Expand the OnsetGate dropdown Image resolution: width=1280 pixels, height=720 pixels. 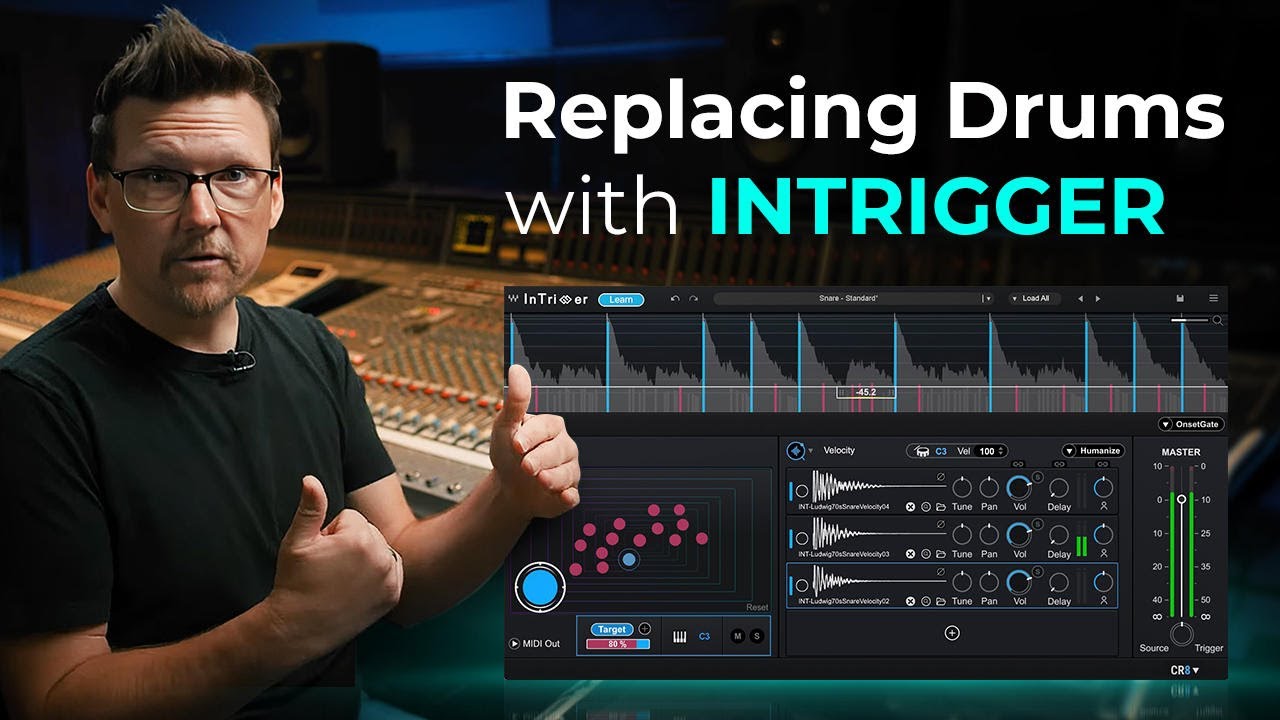point(1191,425)
